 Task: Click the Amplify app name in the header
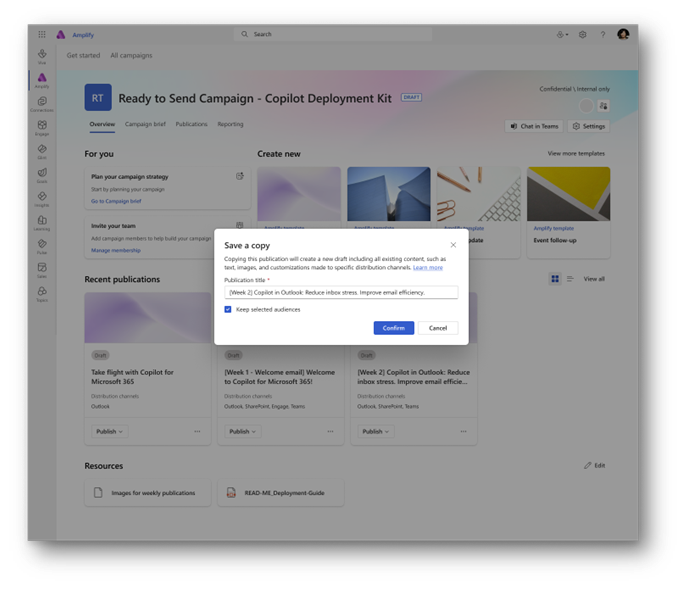click(x=83, y=35)
